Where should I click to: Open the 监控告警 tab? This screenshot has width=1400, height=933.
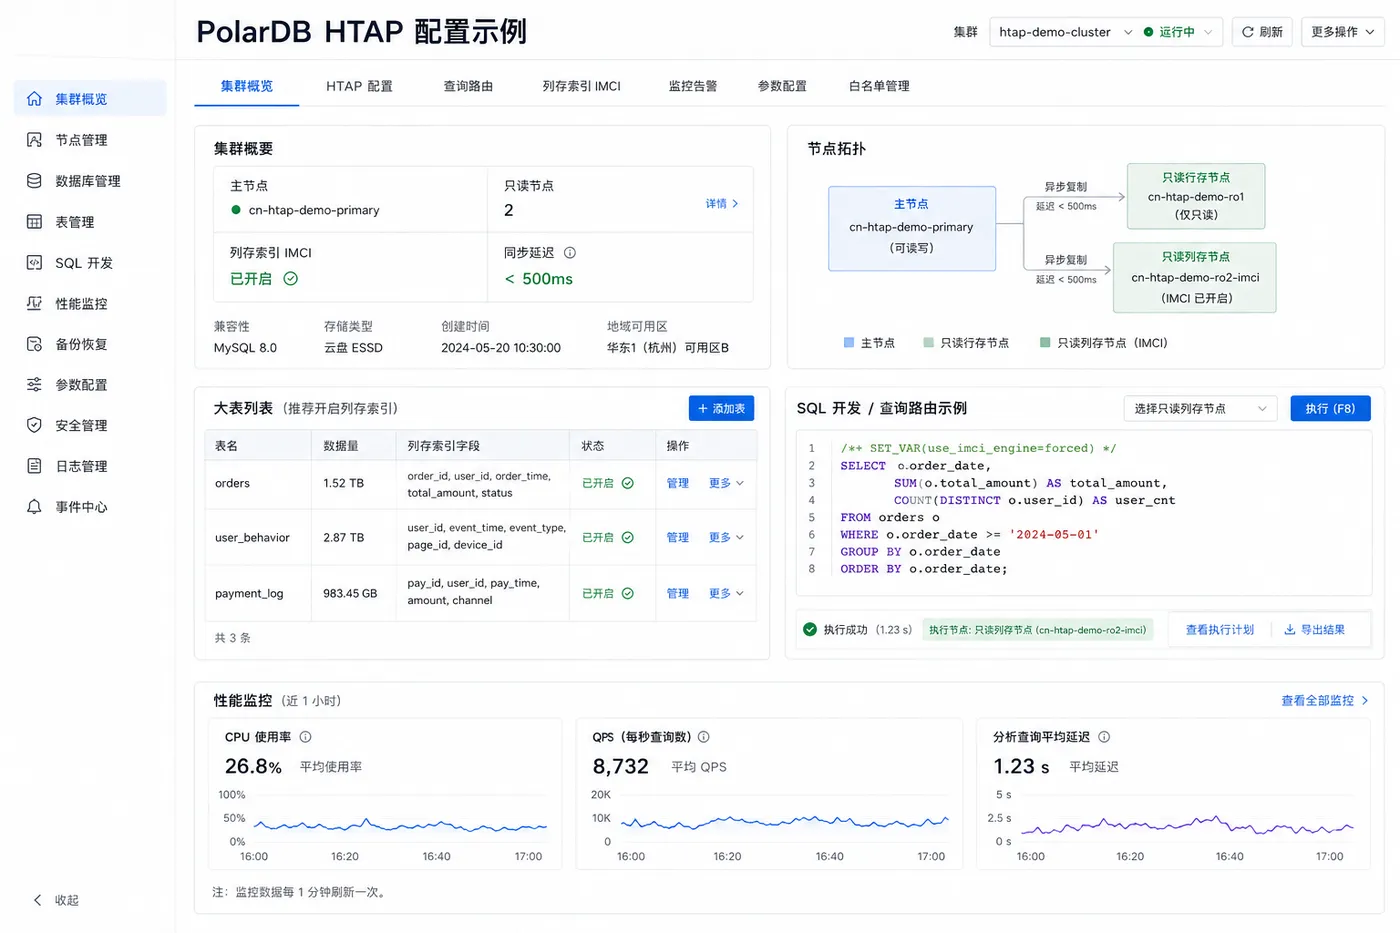pos(693,86)
